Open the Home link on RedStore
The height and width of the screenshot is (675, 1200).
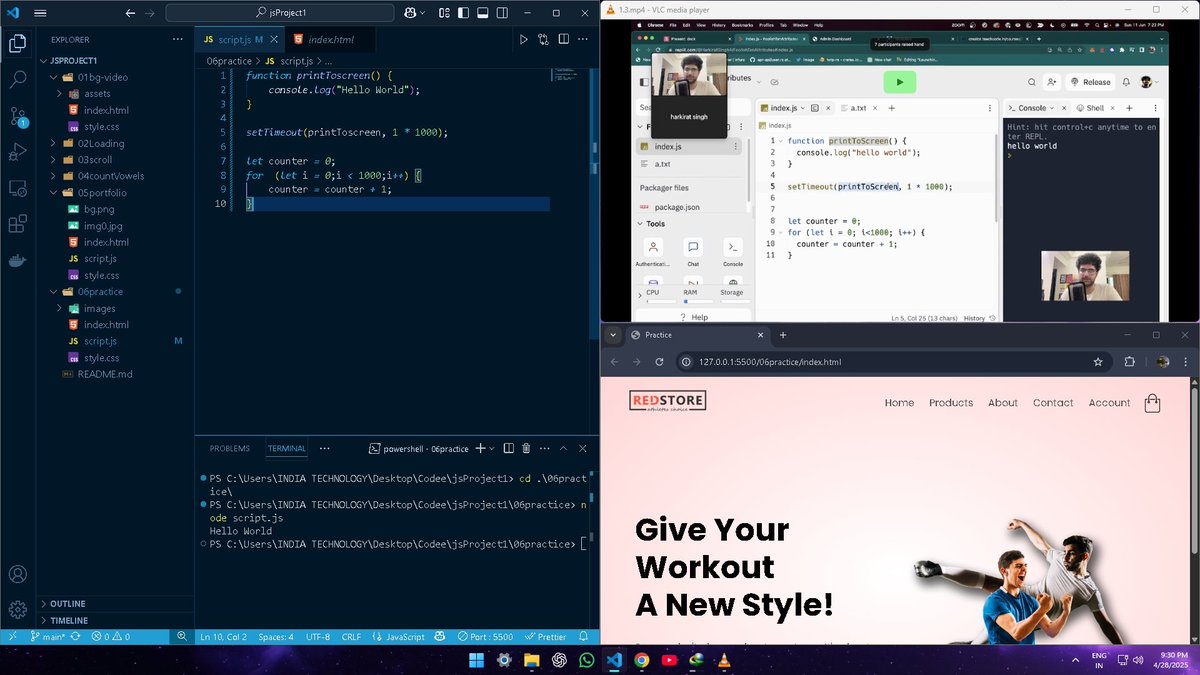tap(899, 403)
